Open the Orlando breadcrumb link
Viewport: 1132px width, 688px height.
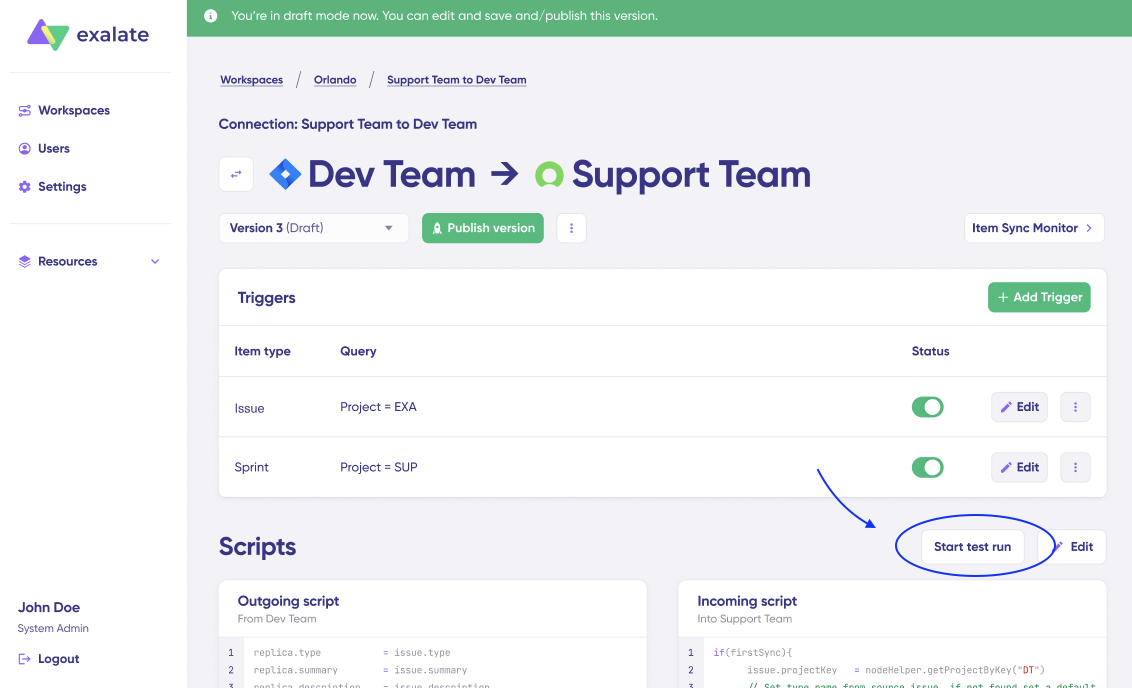pyautogui.click(x=335, y=80)
